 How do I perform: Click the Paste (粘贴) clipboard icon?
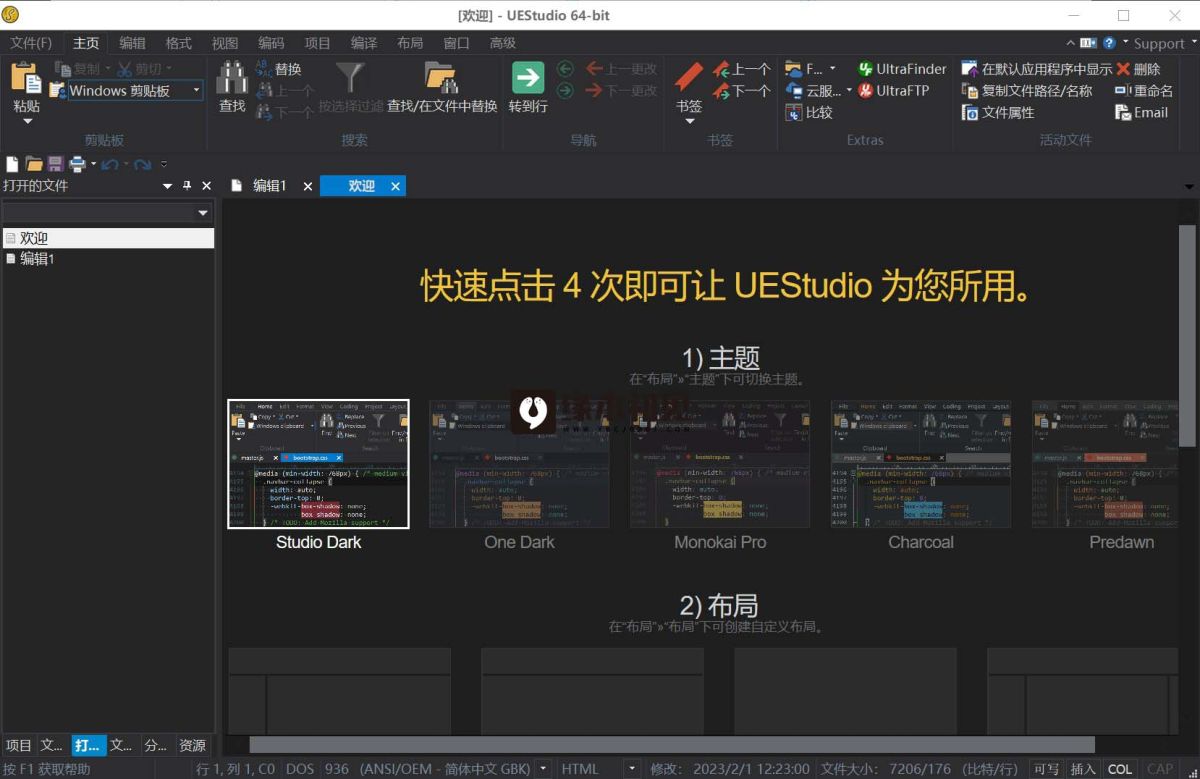click(26, 79)
